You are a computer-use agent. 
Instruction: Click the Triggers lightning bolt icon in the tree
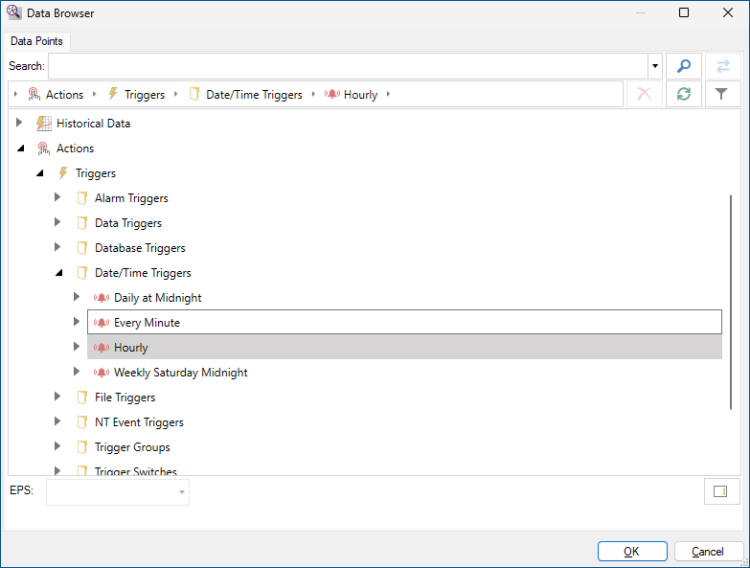pos(63,173)
